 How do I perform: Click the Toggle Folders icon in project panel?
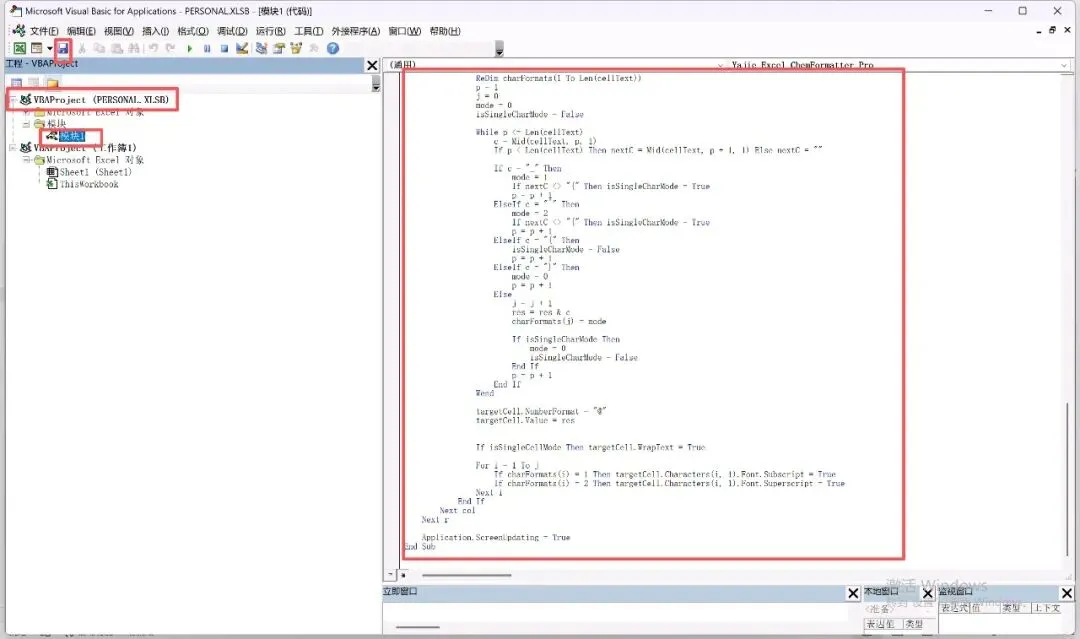(x=52, y=83)
